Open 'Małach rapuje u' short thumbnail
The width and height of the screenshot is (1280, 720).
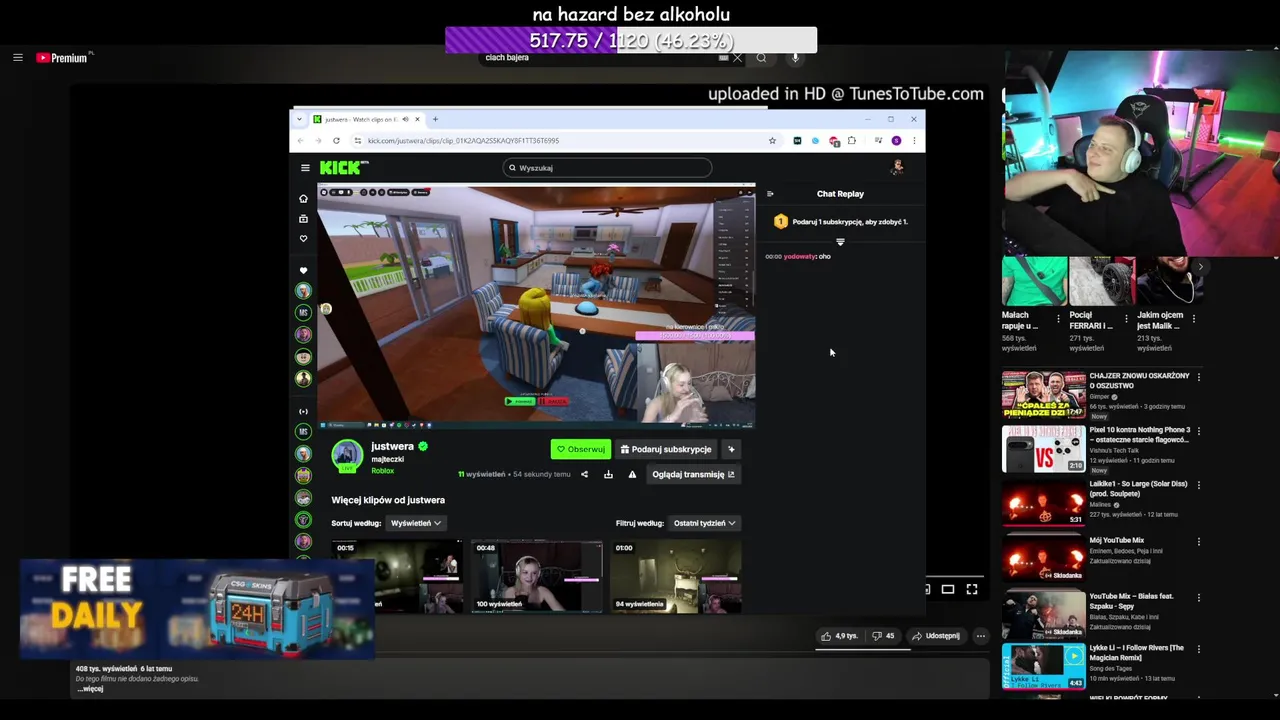[x=1034, y=281]
